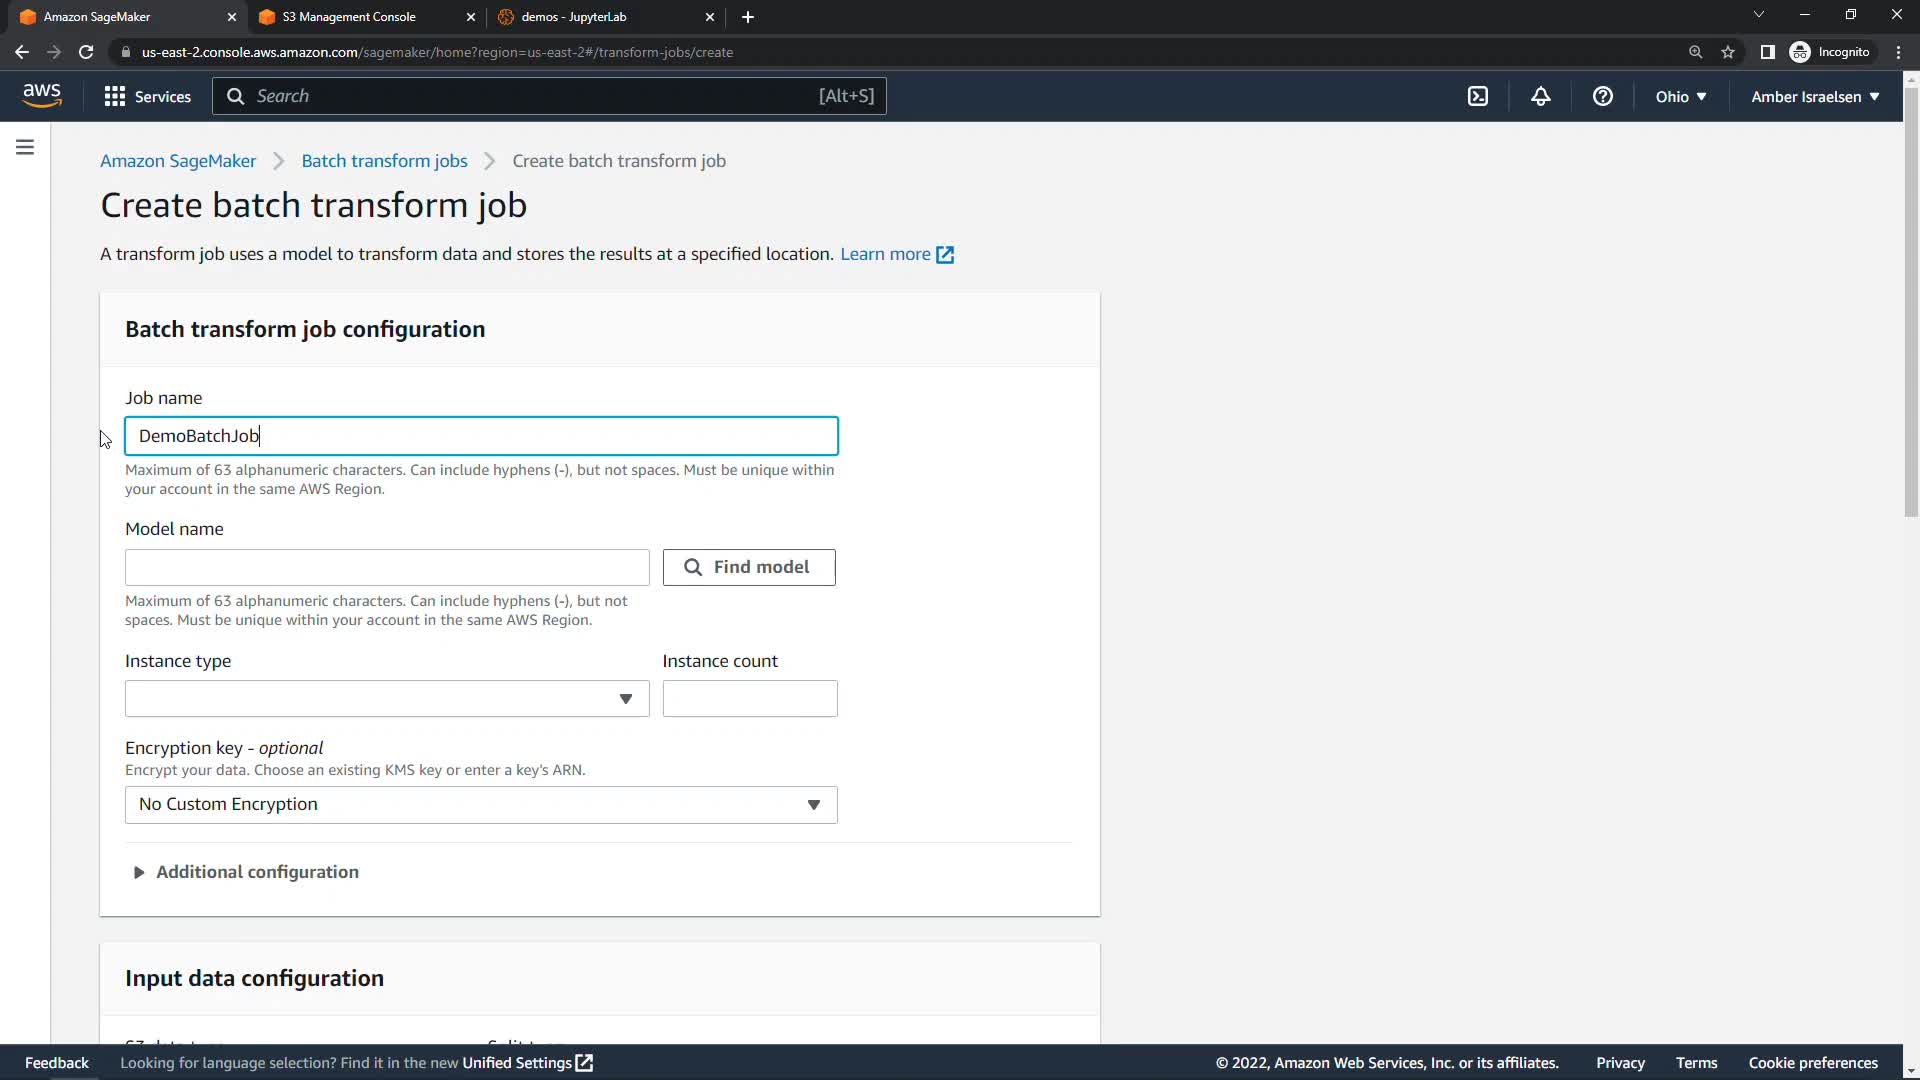Viewport: 1920px width, 1080px height.
Task: Reload the page in browser
Action: (86, 52)
